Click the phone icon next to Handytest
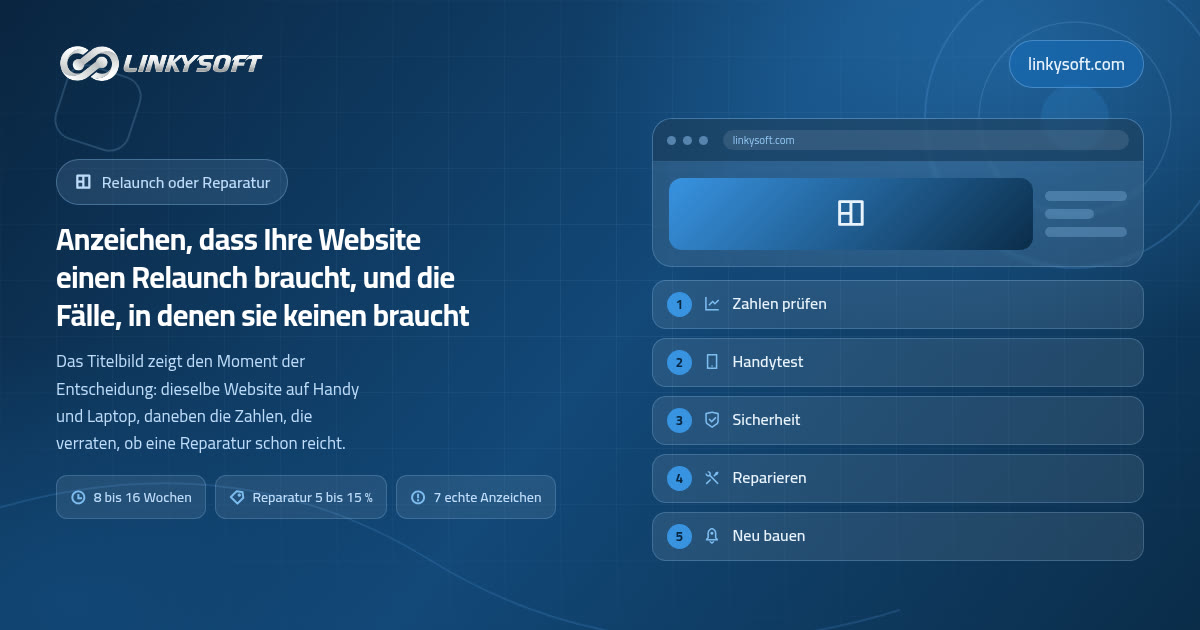Screen dimensions: 1200x630 (x=712, y=362)
